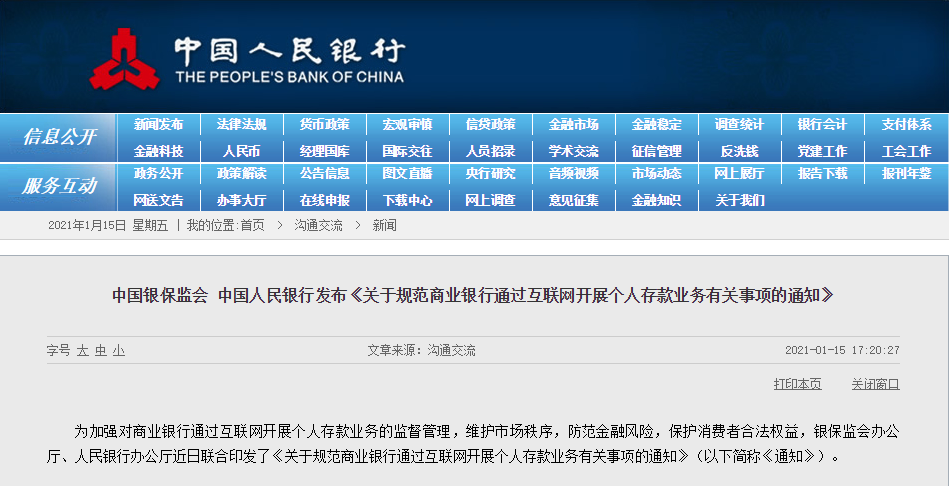Image resolution: width=950 pixels, height=486 pixels.
Task: Go to 政策解读
Action: 241,173
